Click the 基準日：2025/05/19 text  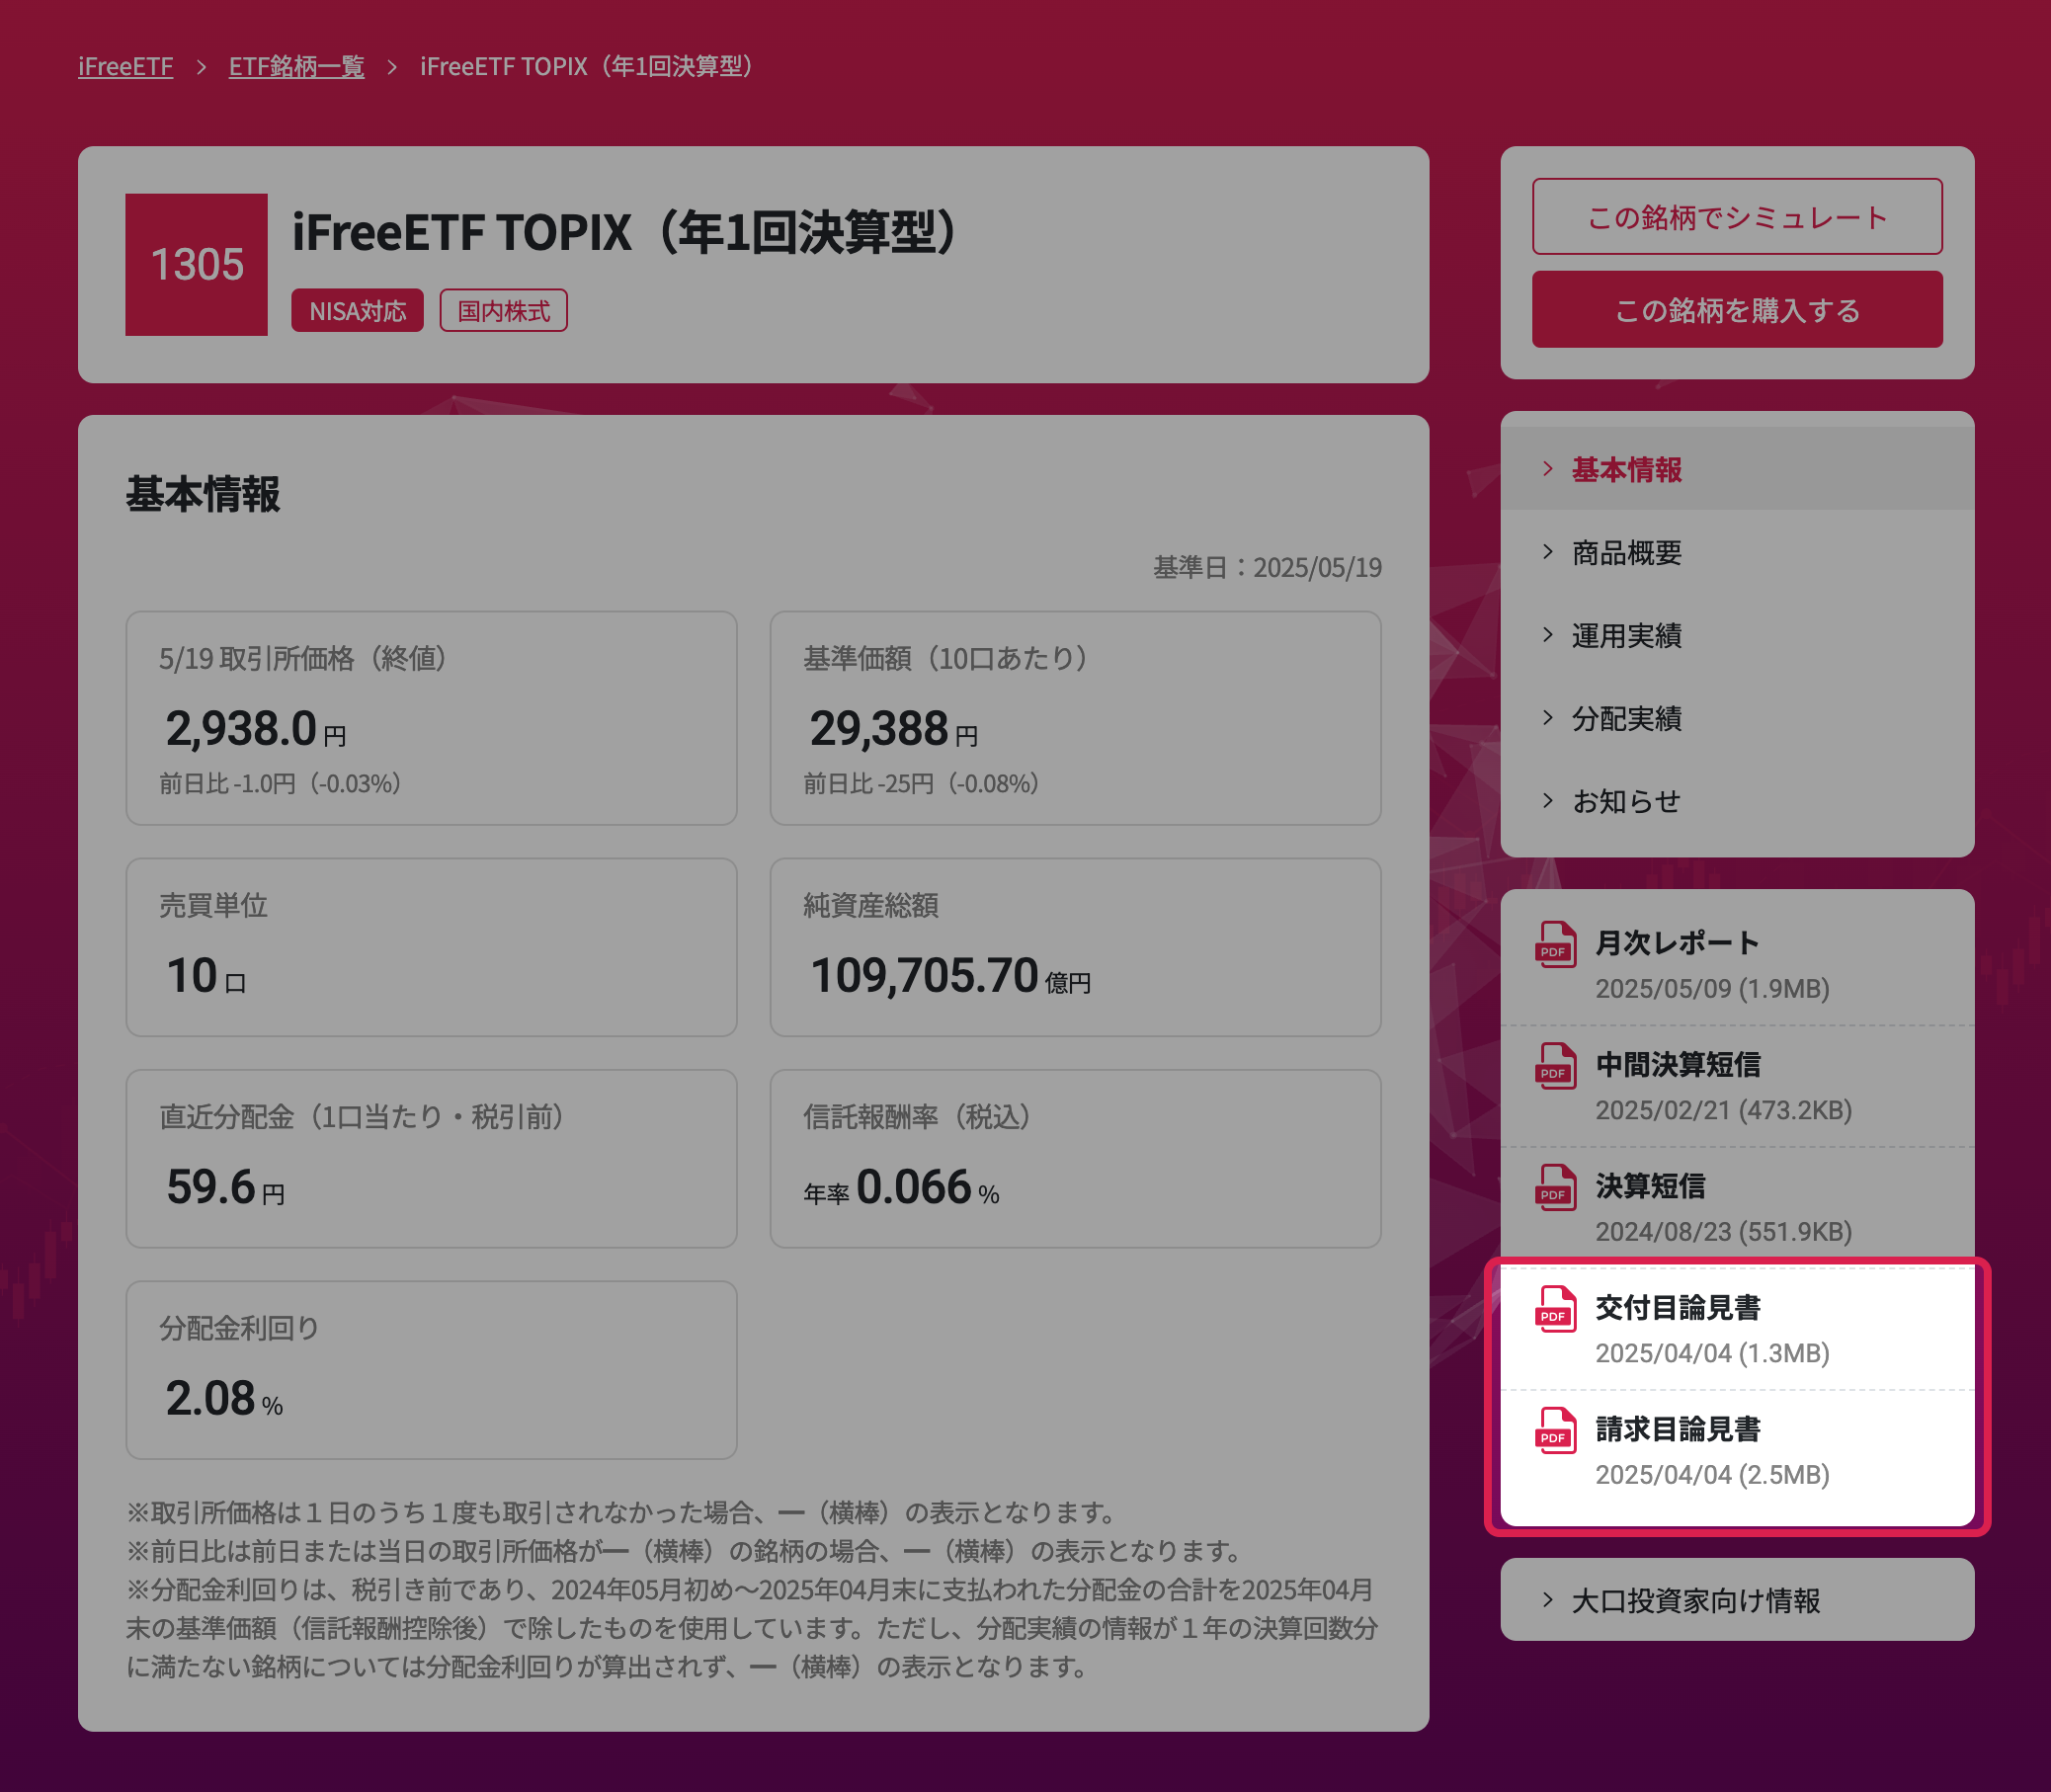pyautogui.click(x=1267, y=567)
